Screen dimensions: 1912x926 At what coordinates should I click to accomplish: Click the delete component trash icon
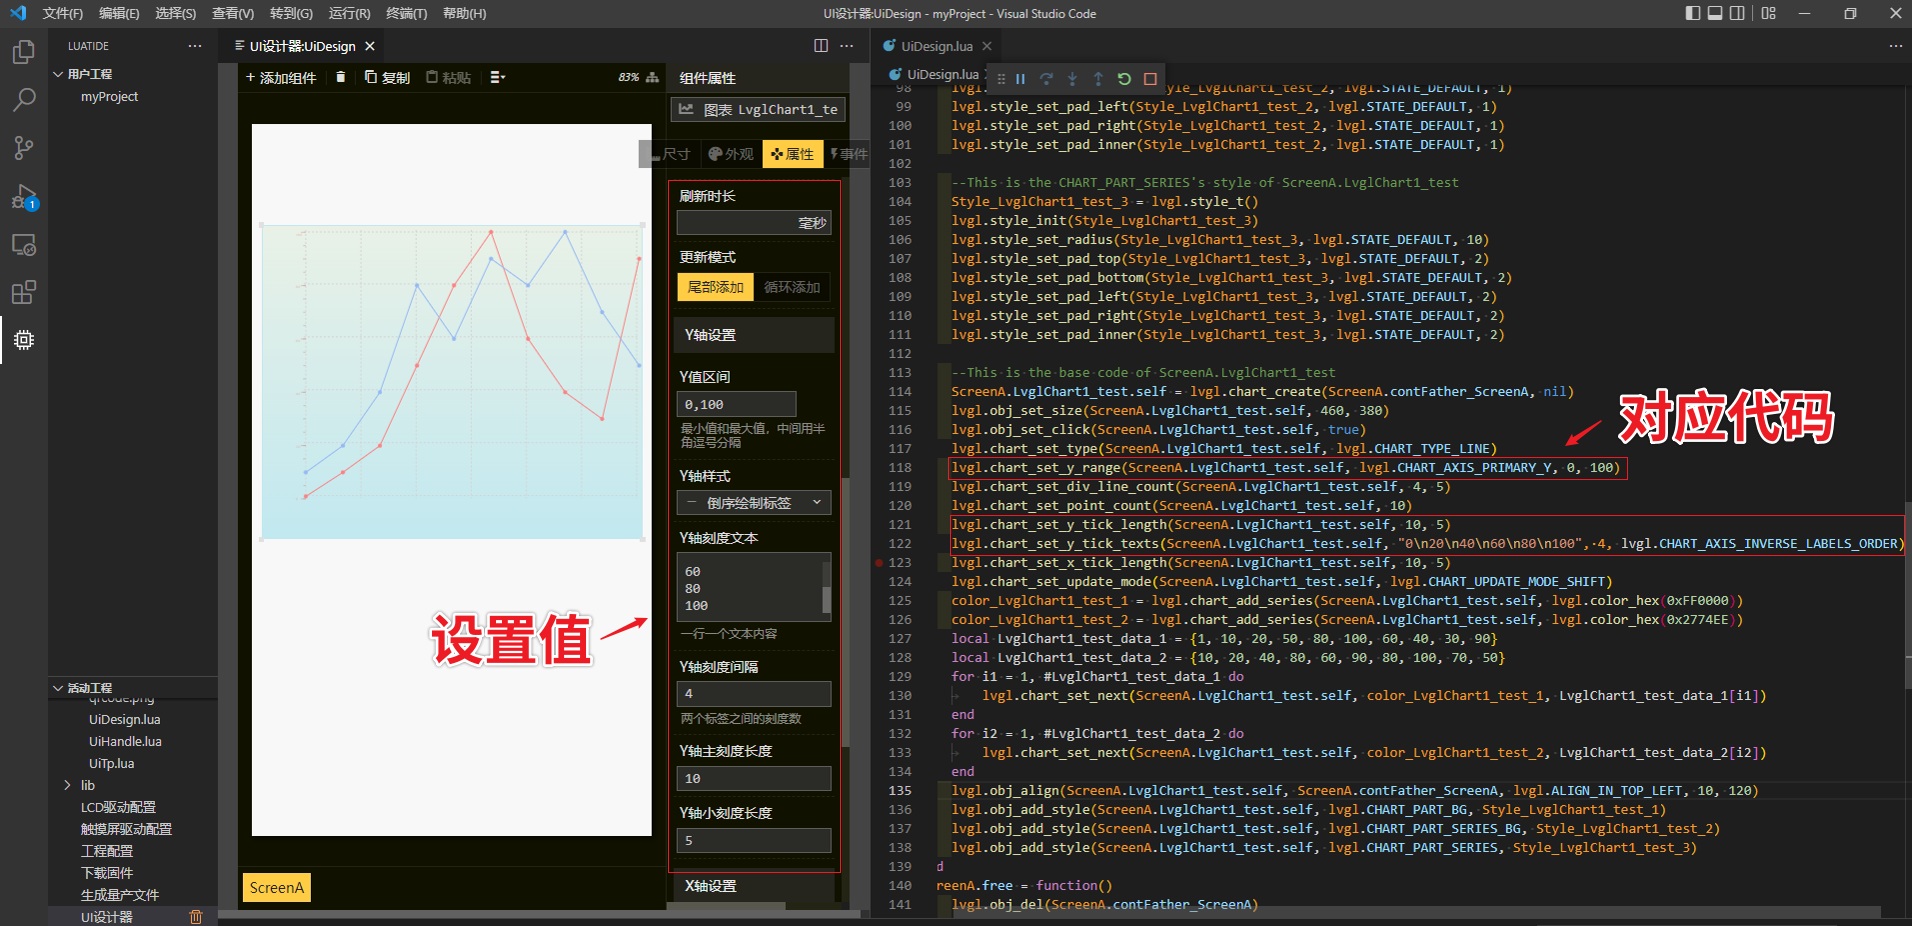pyautogui.click(x=341, y=77)
